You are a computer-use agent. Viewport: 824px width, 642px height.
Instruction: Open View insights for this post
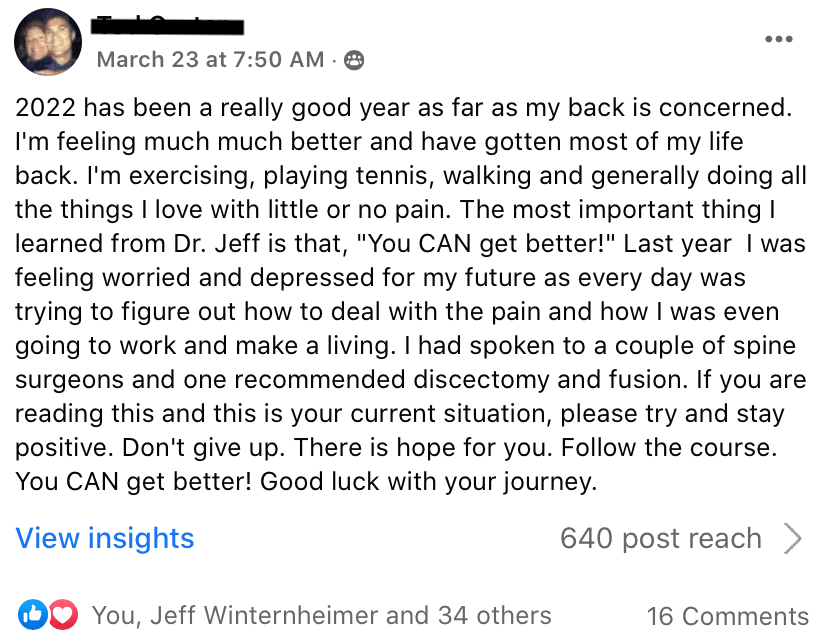(x=105, y=538)
